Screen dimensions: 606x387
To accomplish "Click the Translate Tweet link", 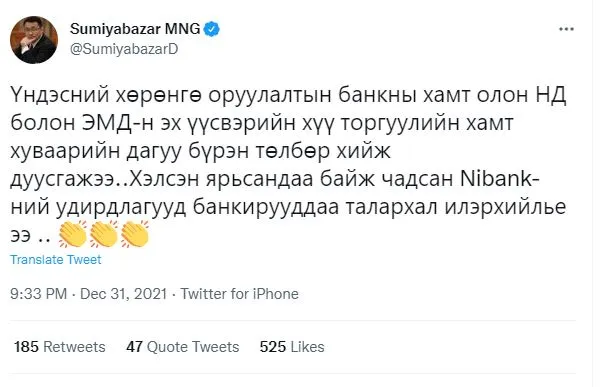I will (56, 259).
